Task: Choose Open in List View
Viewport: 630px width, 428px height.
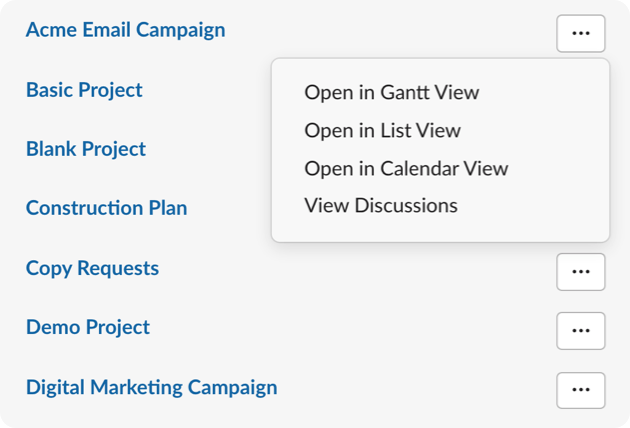Action: click(382, 130)
